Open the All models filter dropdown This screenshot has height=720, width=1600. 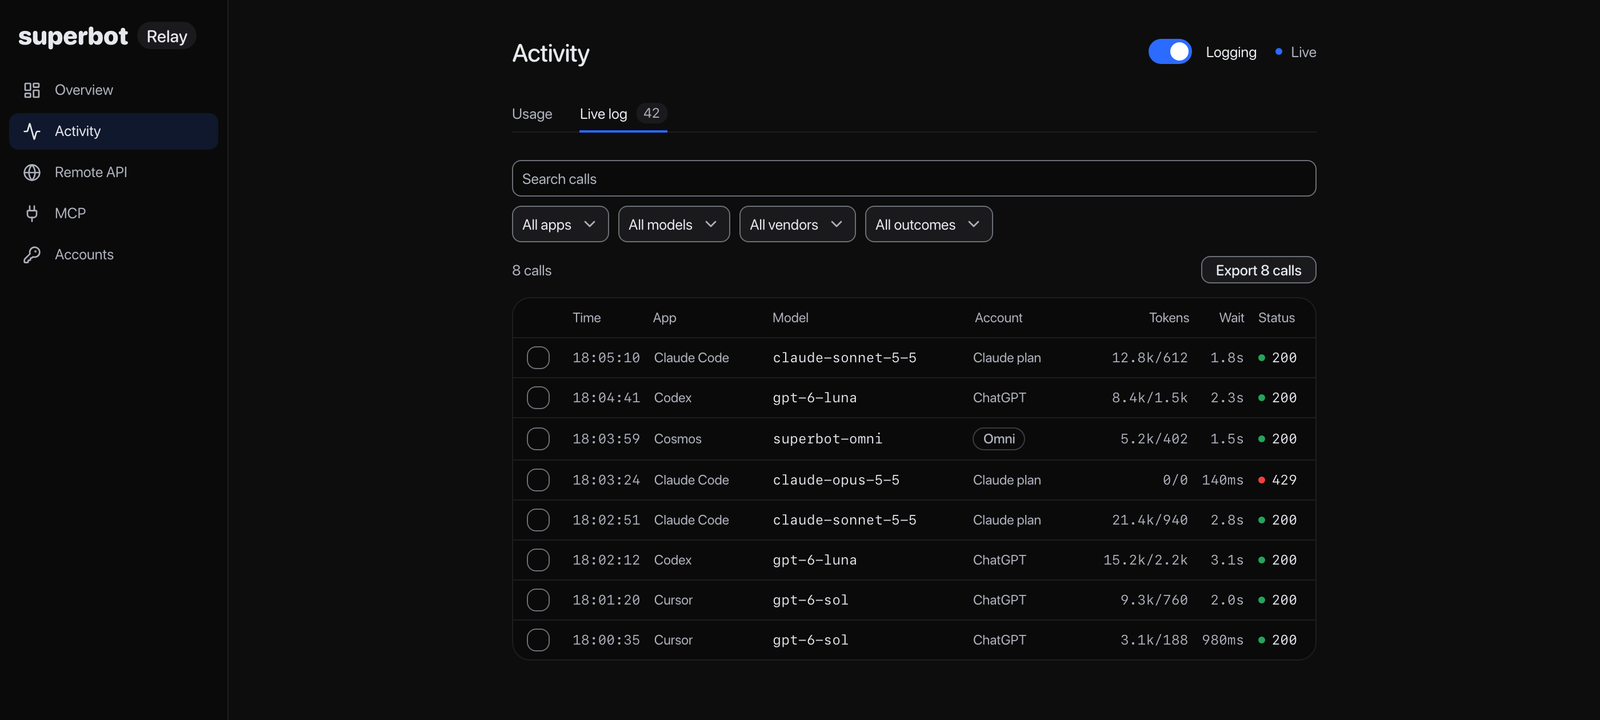coord(674,224)
